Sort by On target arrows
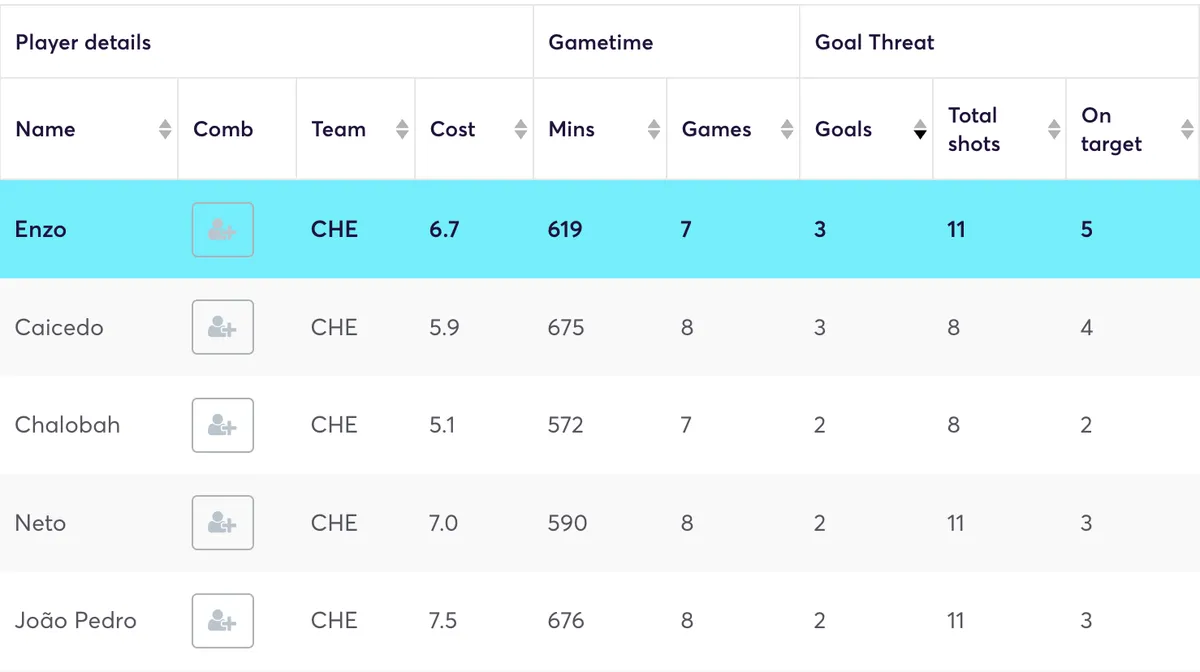Viewport: 1200px width, 672px height. click(1186, 129)
